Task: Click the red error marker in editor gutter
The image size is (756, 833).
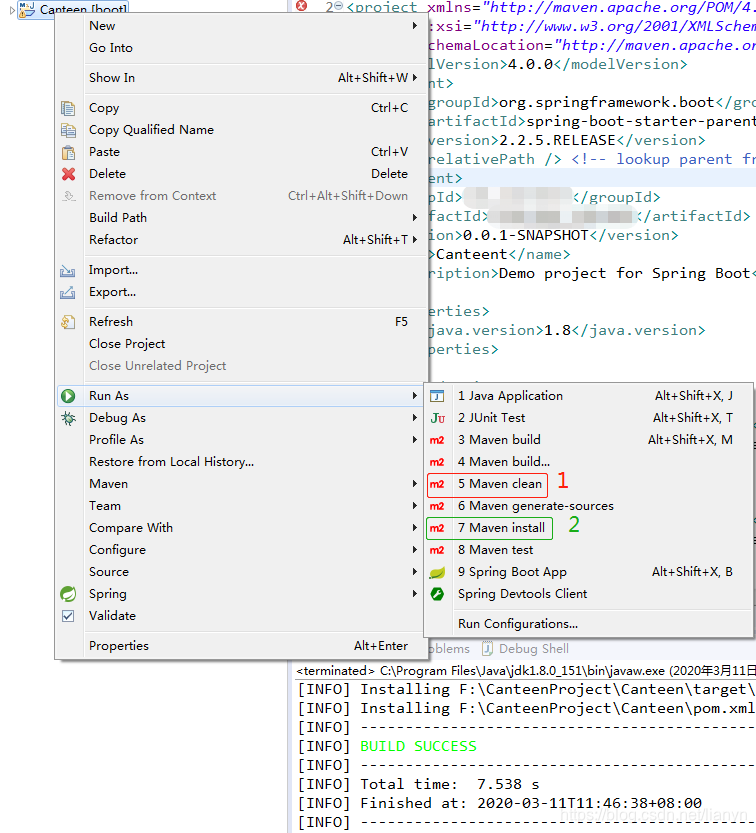Action: click(301, 6)
